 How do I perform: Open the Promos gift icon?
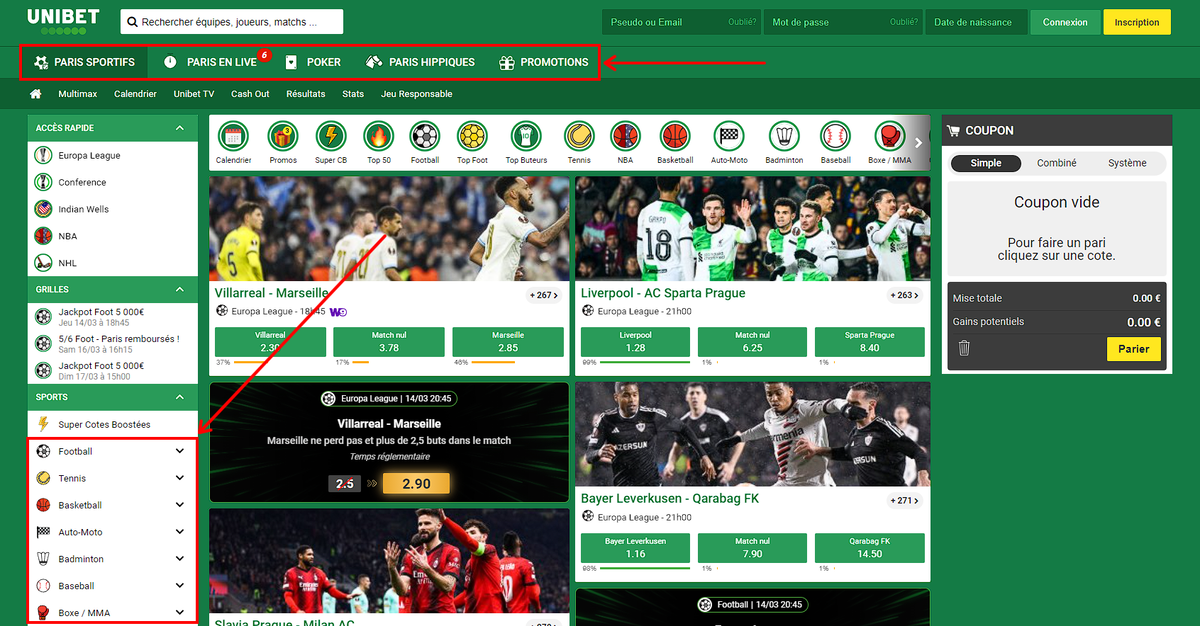283,136
